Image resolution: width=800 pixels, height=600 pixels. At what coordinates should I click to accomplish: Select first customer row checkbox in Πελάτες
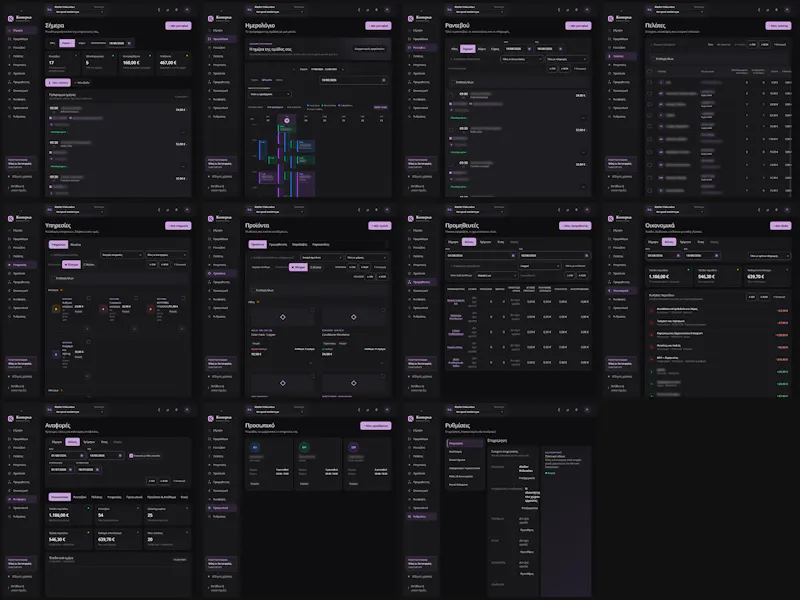tap(649, 82)
